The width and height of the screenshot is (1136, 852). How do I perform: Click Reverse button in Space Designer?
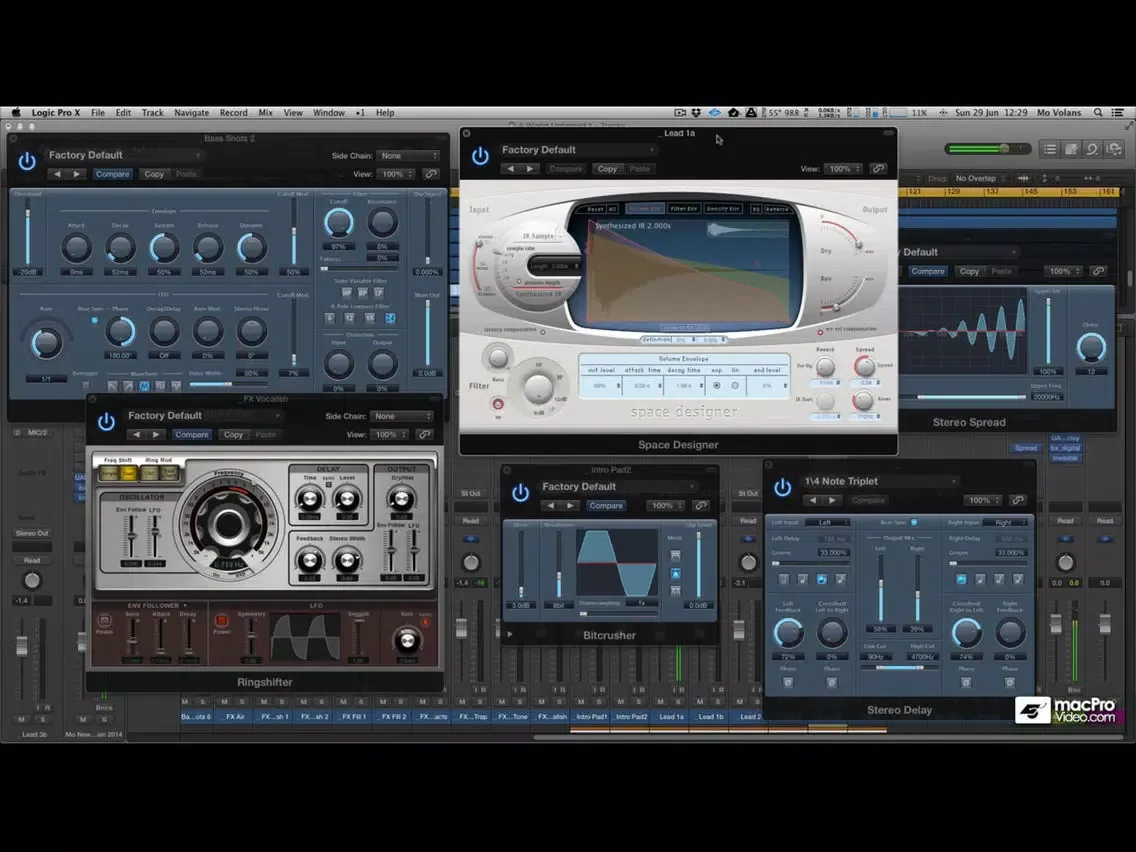pyautogui.click(x=777, y=209)
